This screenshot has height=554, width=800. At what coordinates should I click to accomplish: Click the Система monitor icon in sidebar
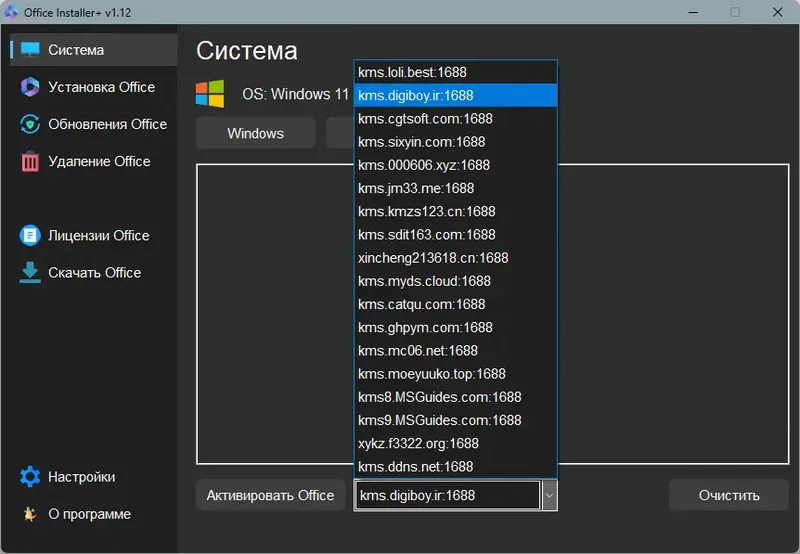pyautogui.click(x=30, y=50)
